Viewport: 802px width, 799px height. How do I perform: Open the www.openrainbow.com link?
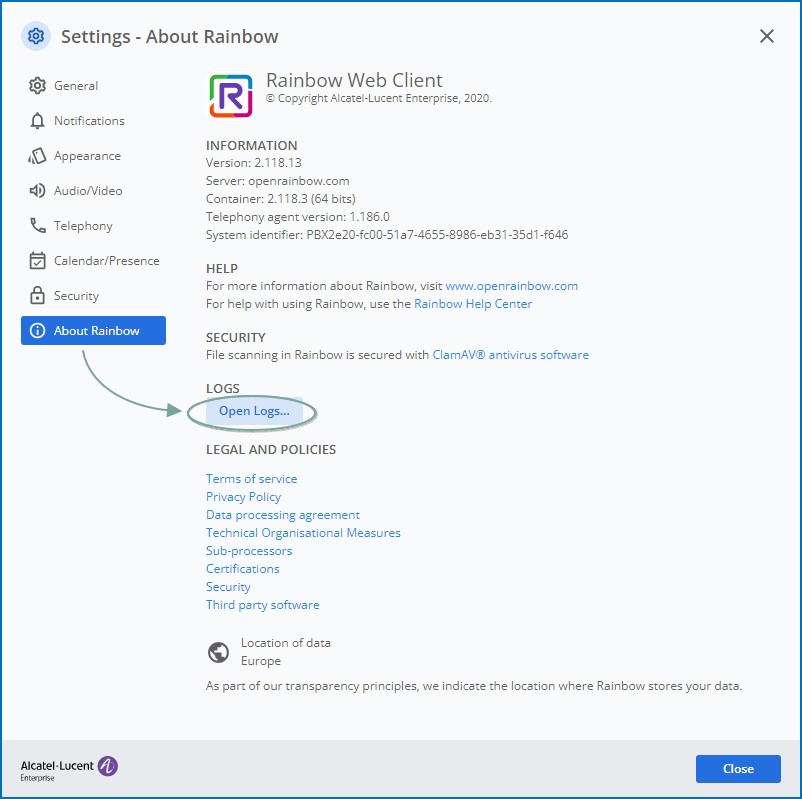point(511,286)
